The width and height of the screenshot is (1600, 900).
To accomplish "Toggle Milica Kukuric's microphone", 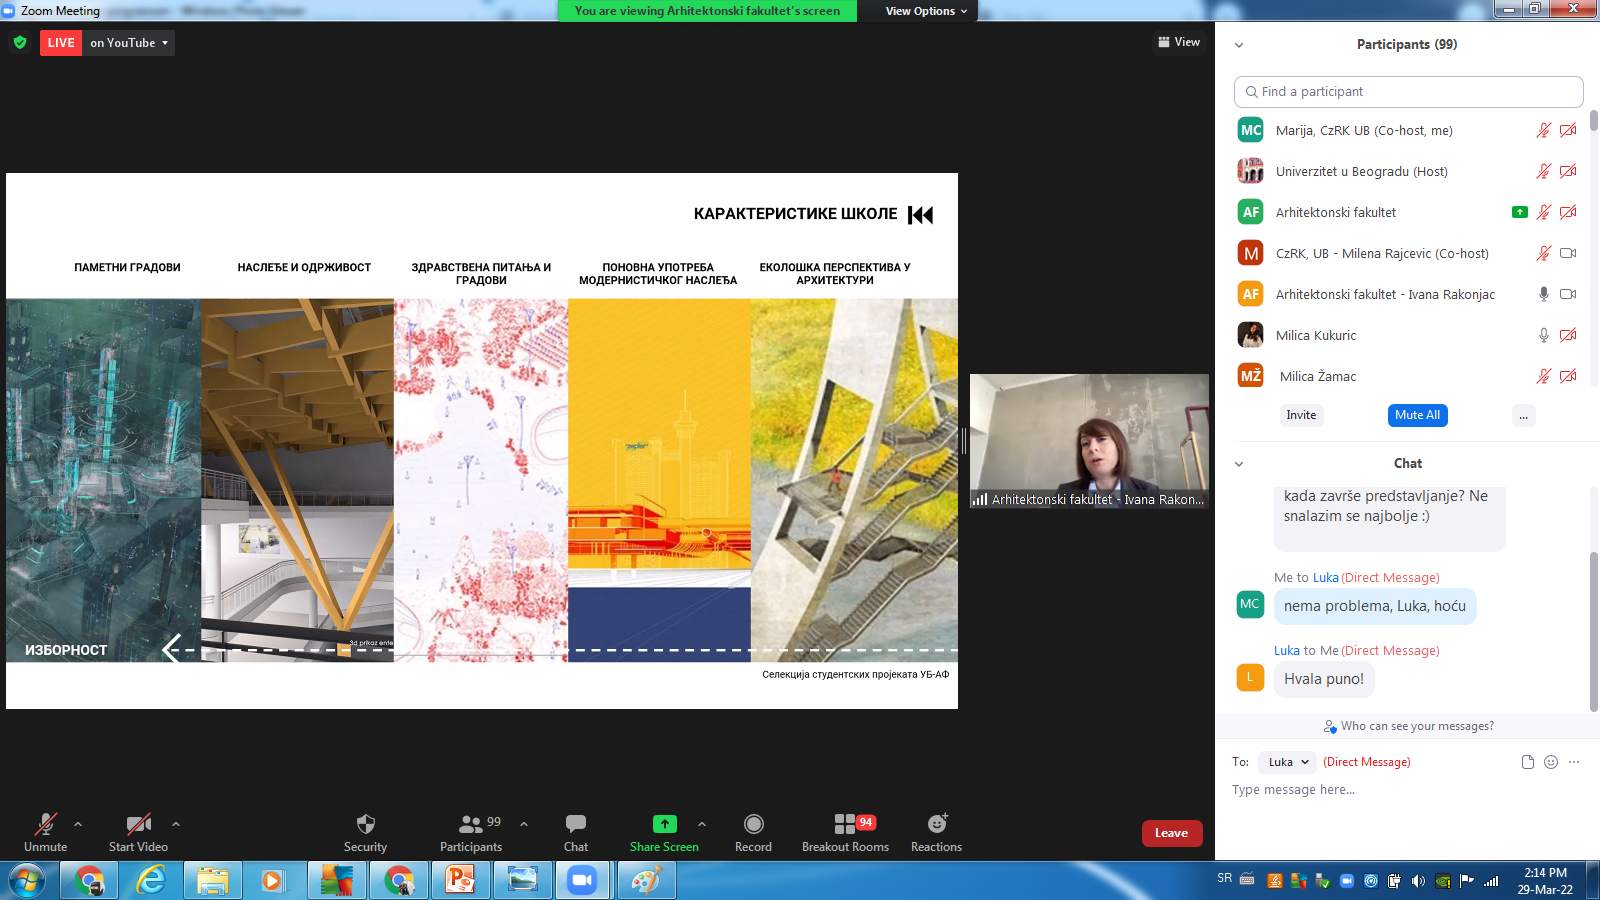I will [1543, 335].
